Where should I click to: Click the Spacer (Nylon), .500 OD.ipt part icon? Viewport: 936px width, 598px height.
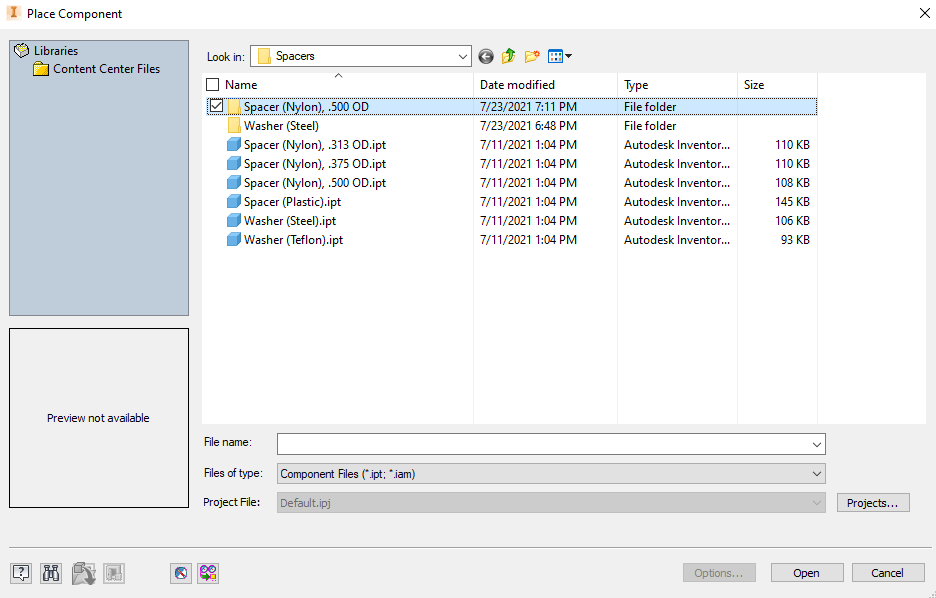234,183
